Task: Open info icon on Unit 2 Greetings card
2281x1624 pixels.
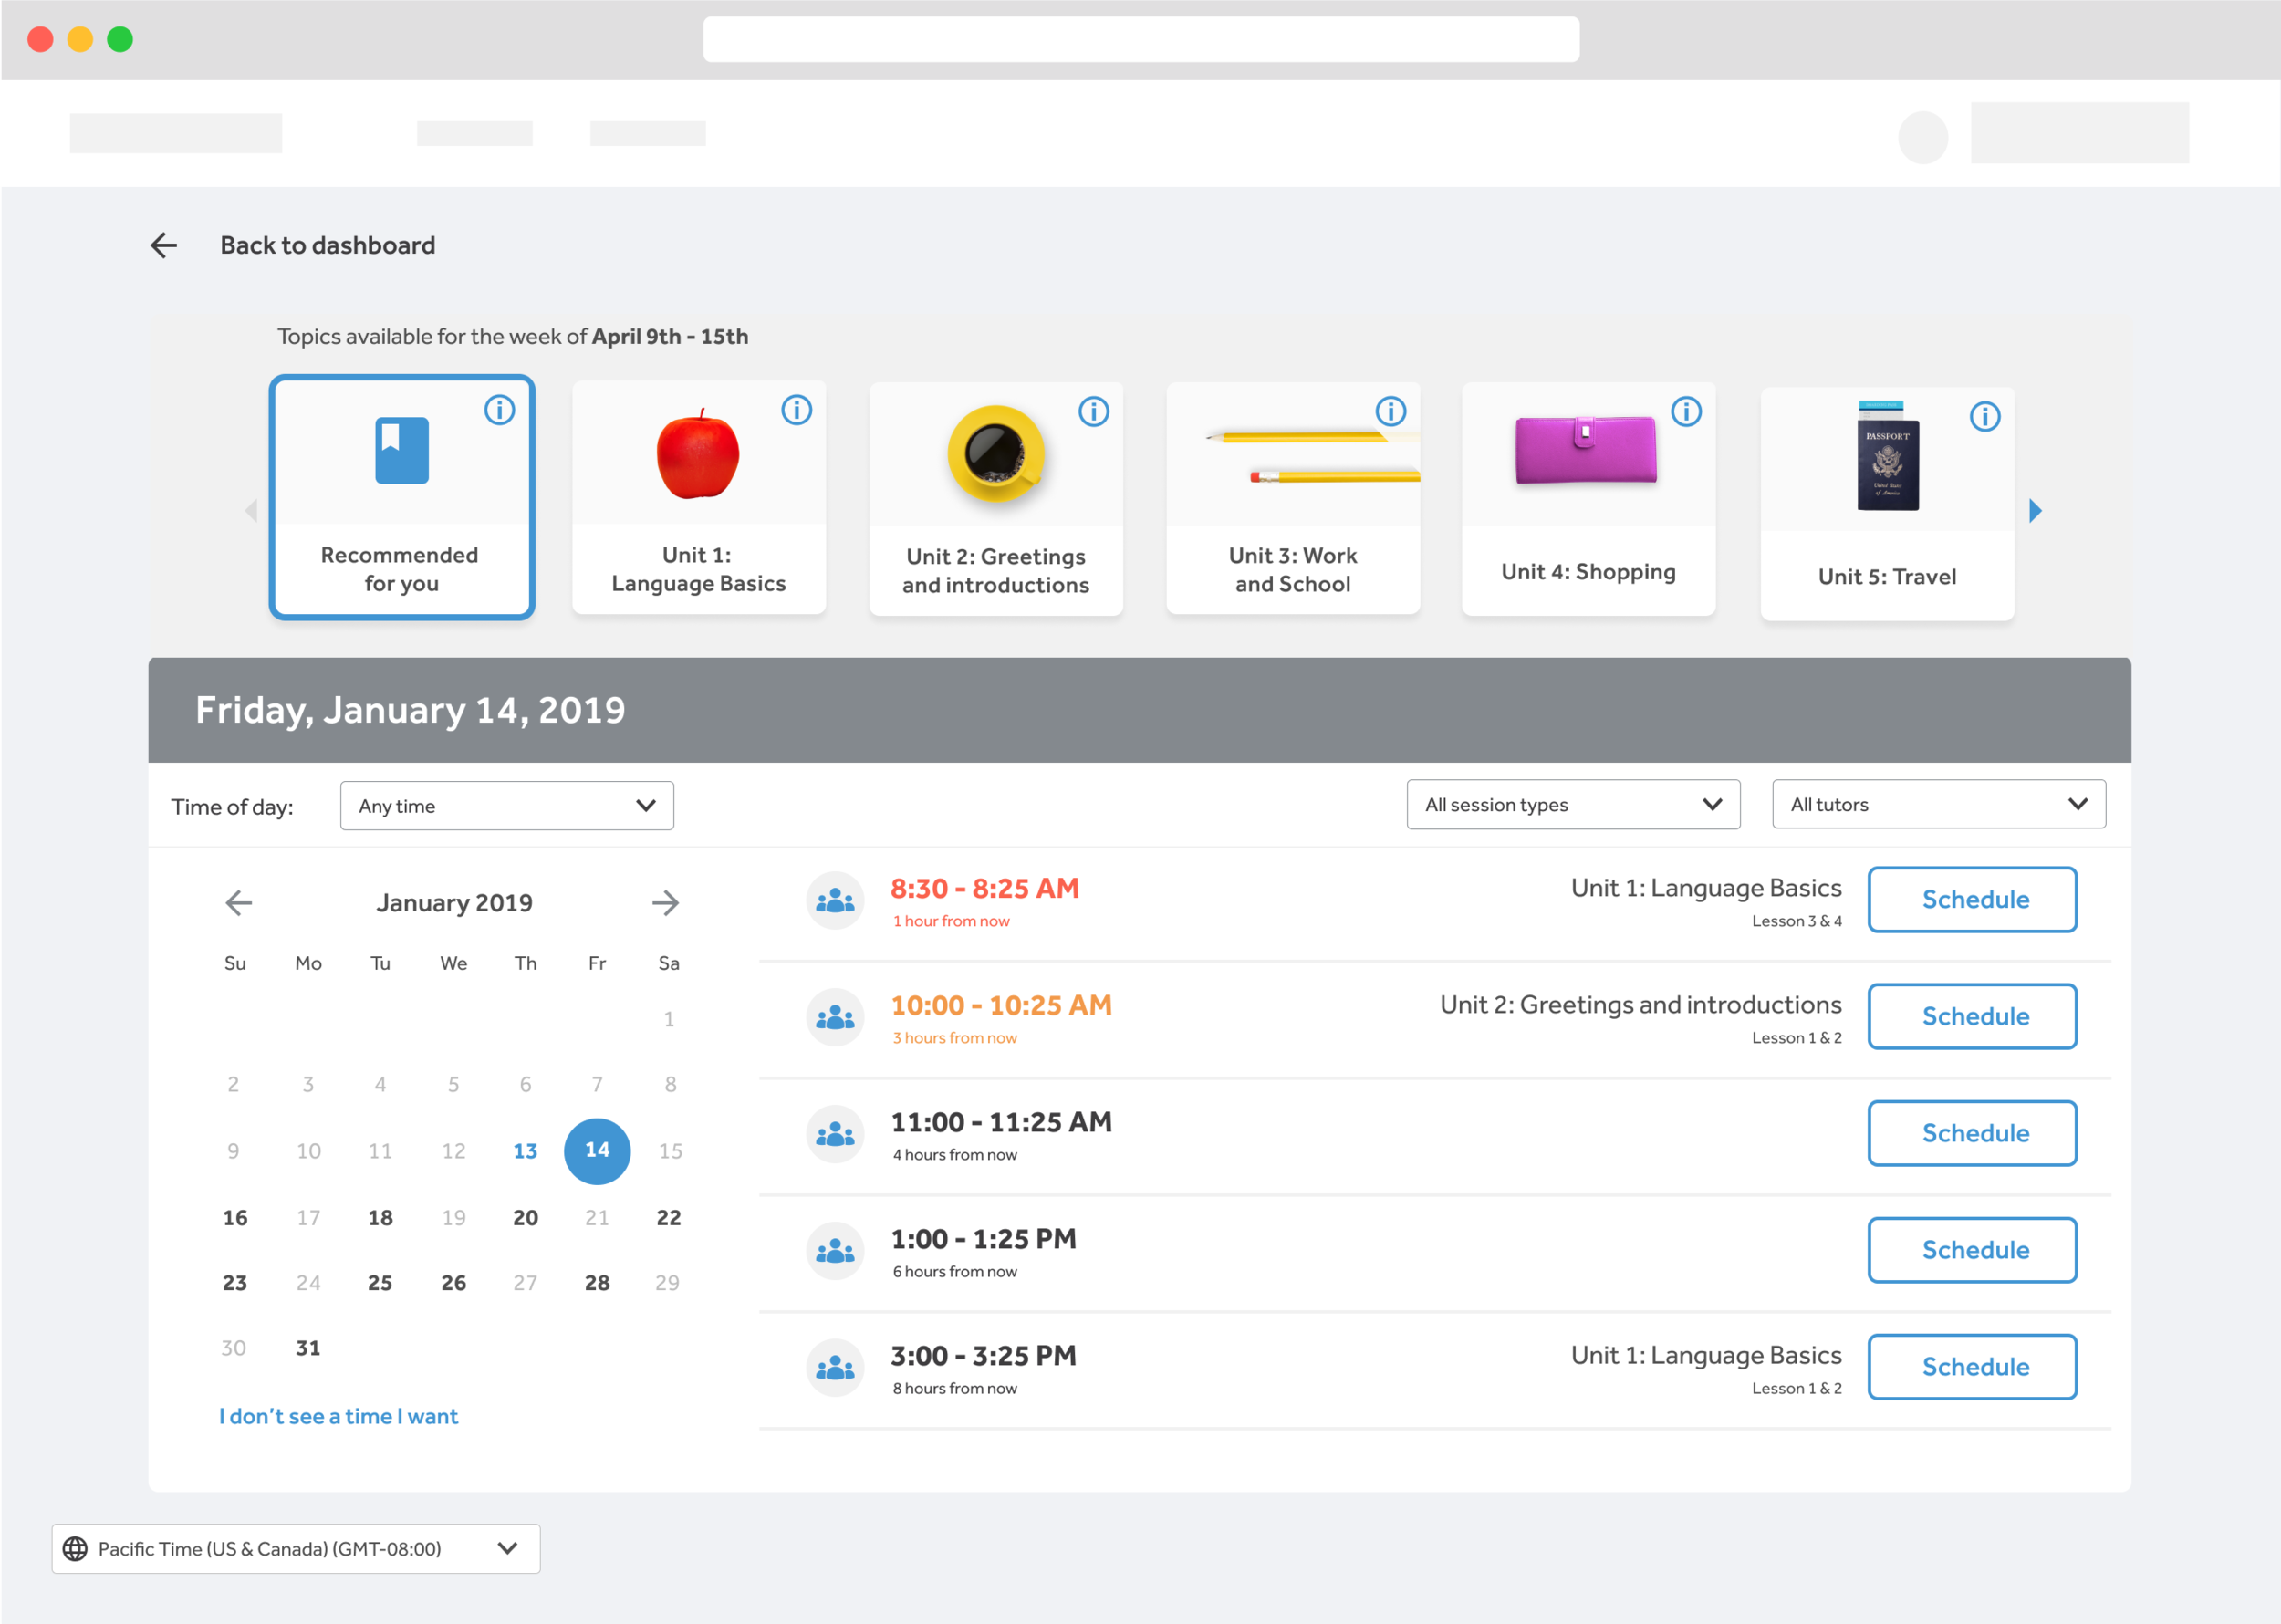Action: coord(1093,412)
